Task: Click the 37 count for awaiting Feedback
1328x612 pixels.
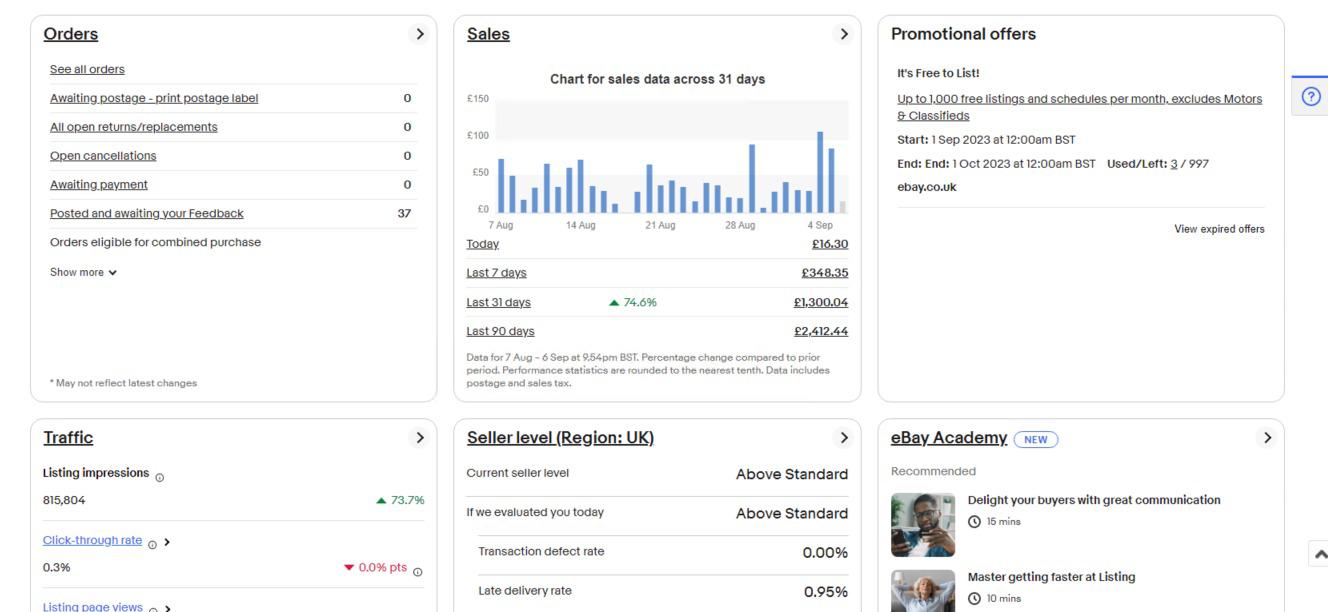Action: coord(404,213)
